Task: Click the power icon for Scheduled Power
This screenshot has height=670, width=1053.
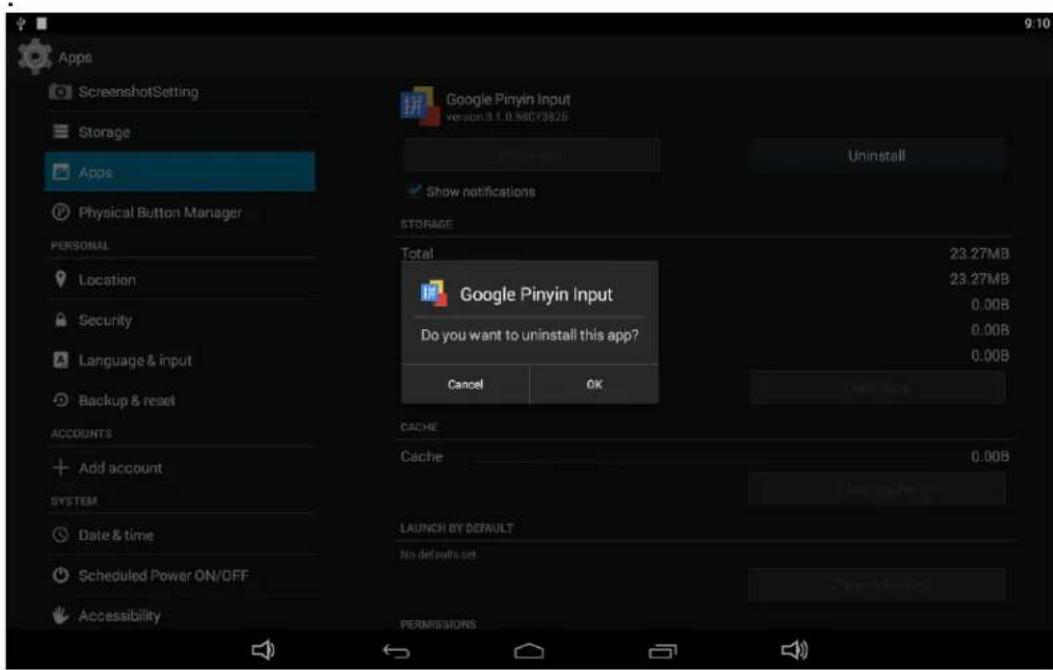Action: tap(60, 575)
